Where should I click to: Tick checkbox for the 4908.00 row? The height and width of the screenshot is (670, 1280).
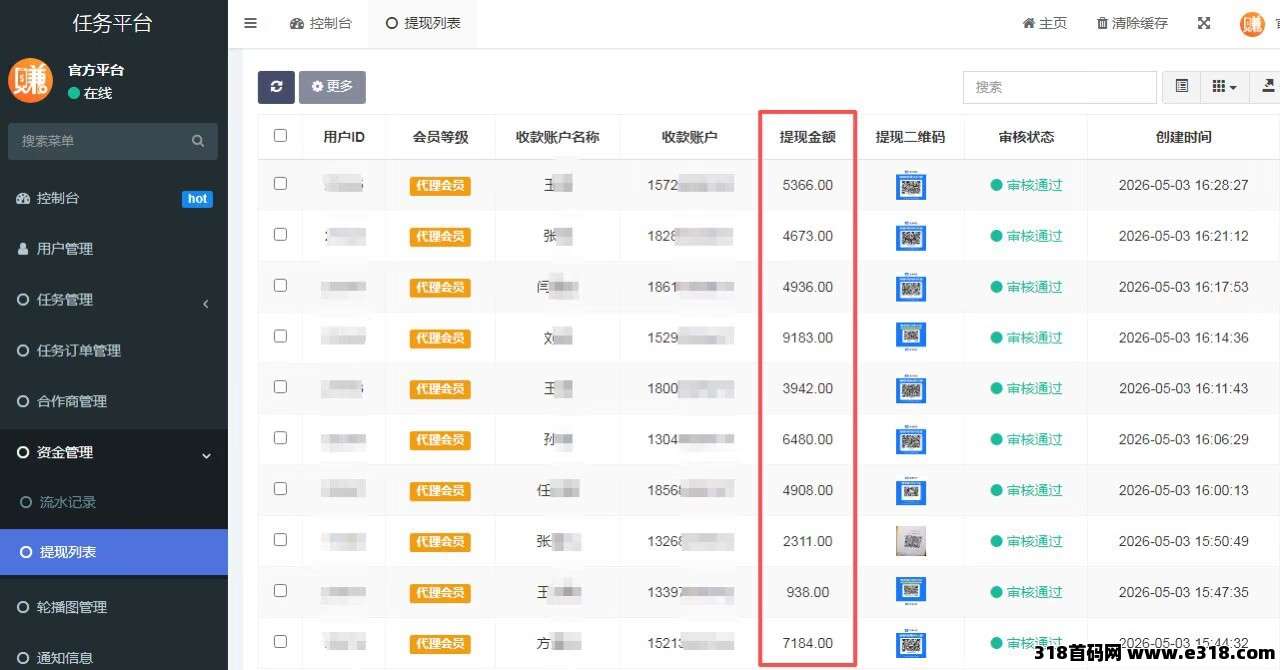pyautogui.click(x=280, y=490)
